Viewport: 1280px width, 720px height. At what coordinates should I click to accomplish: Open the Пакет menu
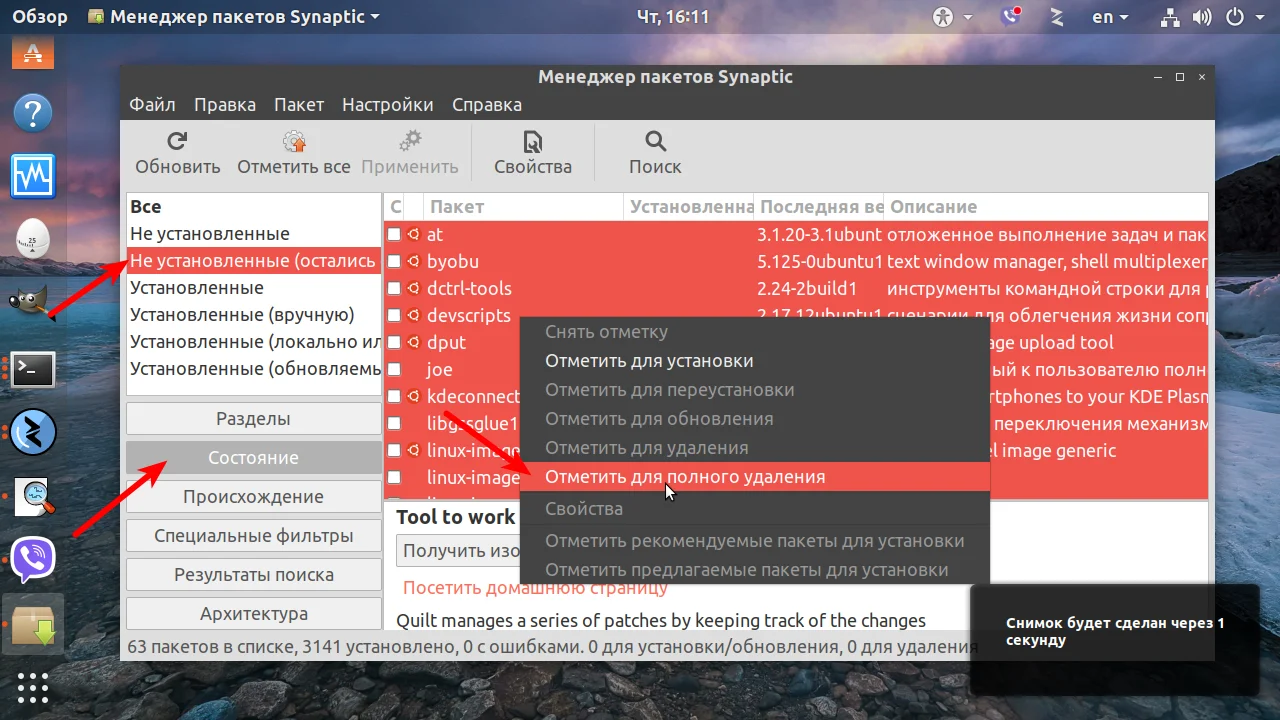click(x=299, y=104)
